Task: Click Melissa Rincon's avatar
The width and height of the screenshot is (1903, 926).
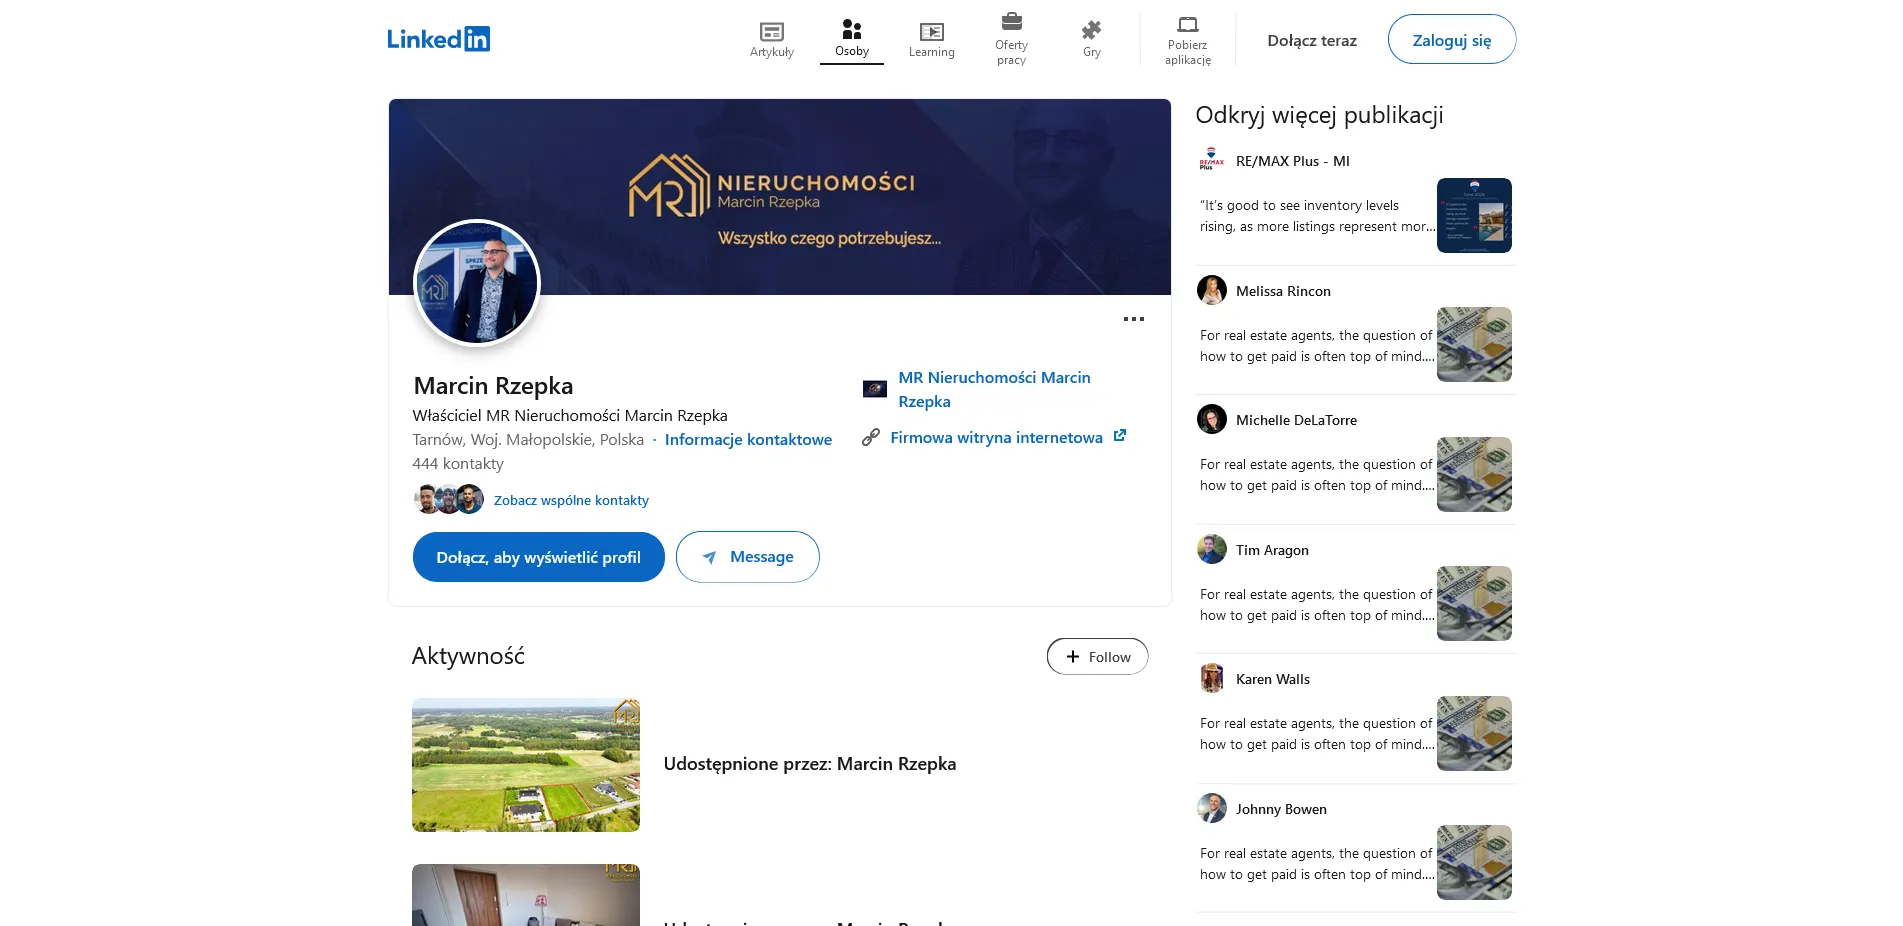Action: (1212, 290)
